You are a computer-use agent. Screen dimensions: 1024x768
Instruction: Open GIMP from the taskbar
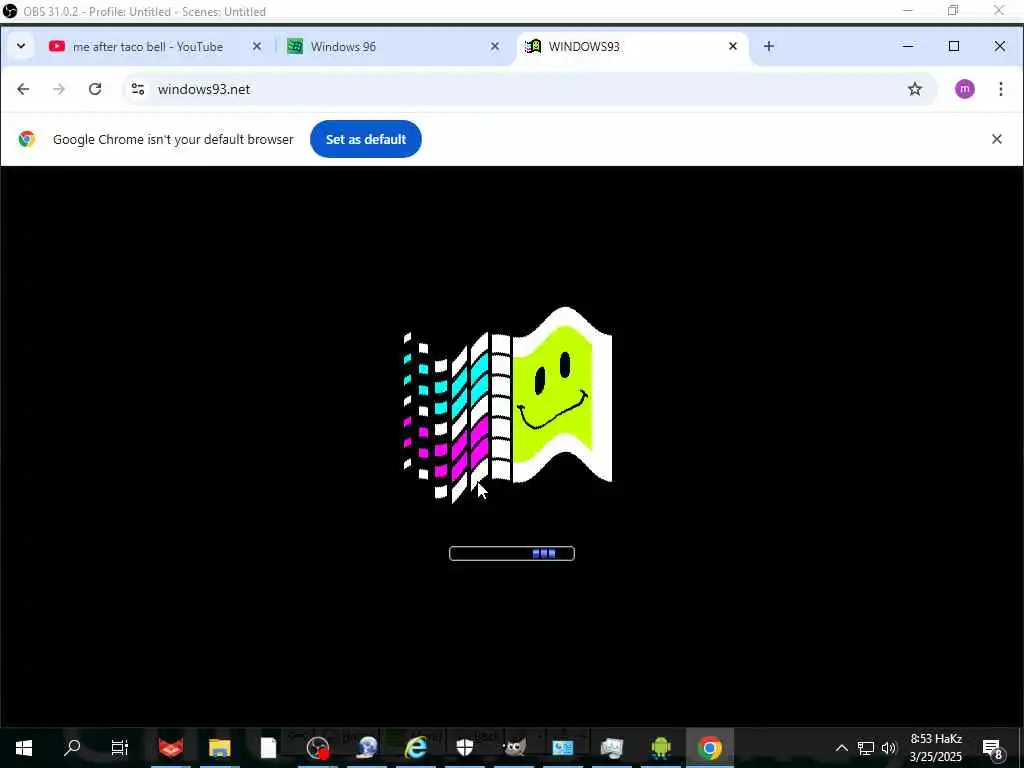click(514, 748)
